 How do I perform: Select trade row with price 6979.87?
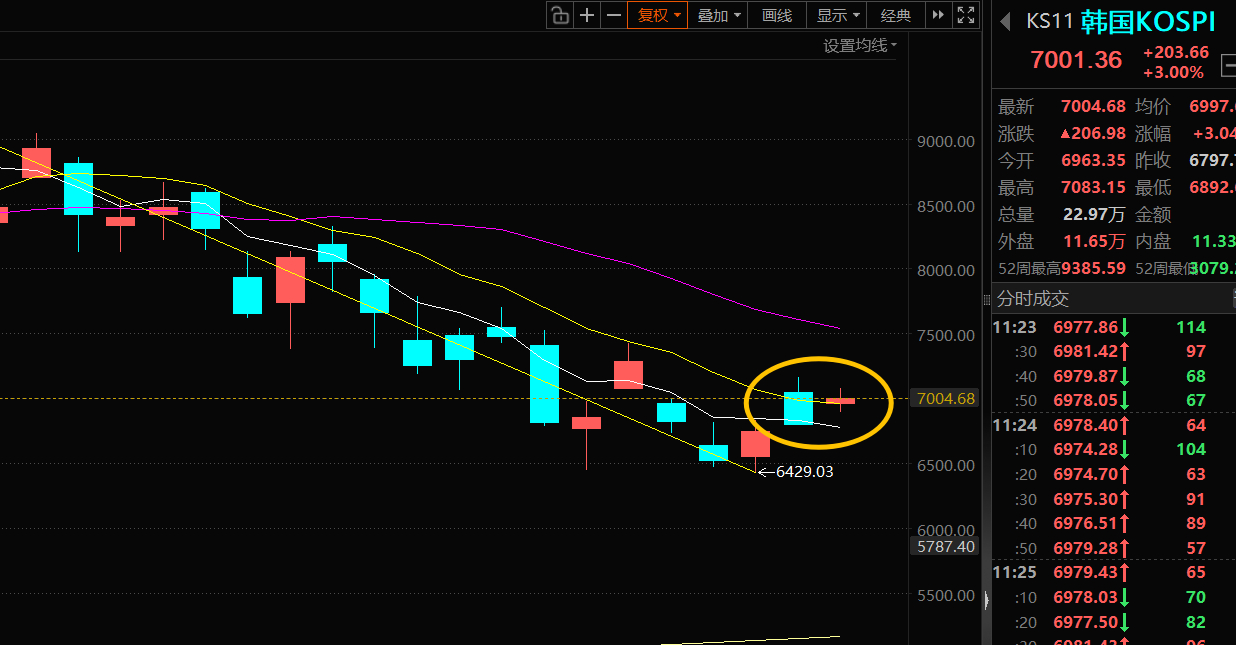[1114, 376]
